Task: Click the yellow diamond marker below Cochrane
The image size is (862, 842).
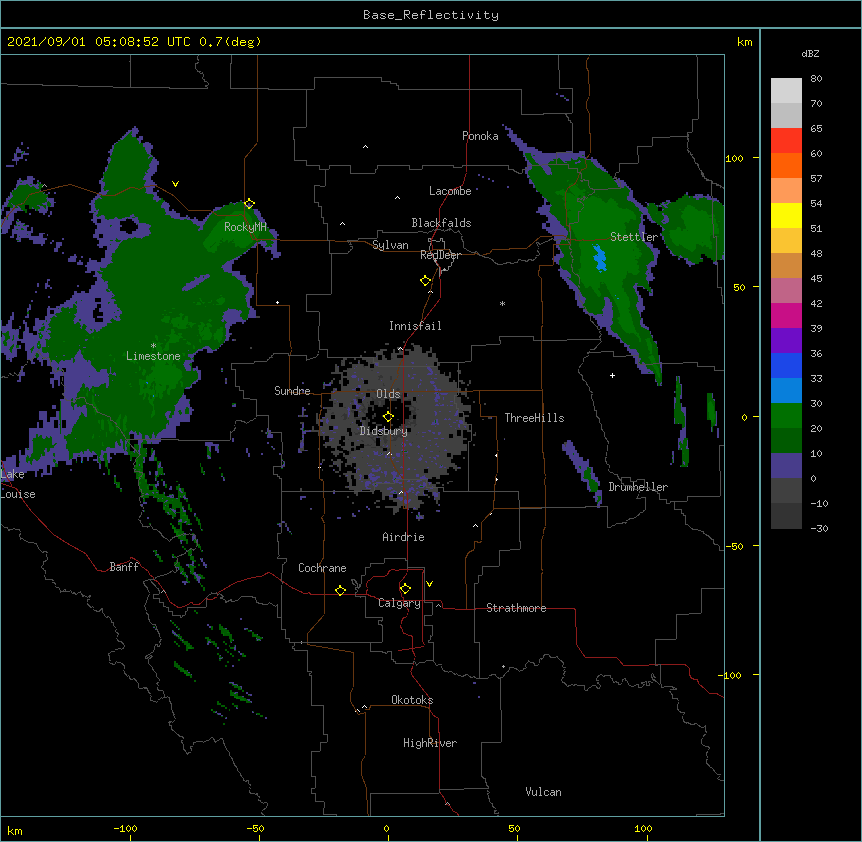Action: click(x=340, y=590)
